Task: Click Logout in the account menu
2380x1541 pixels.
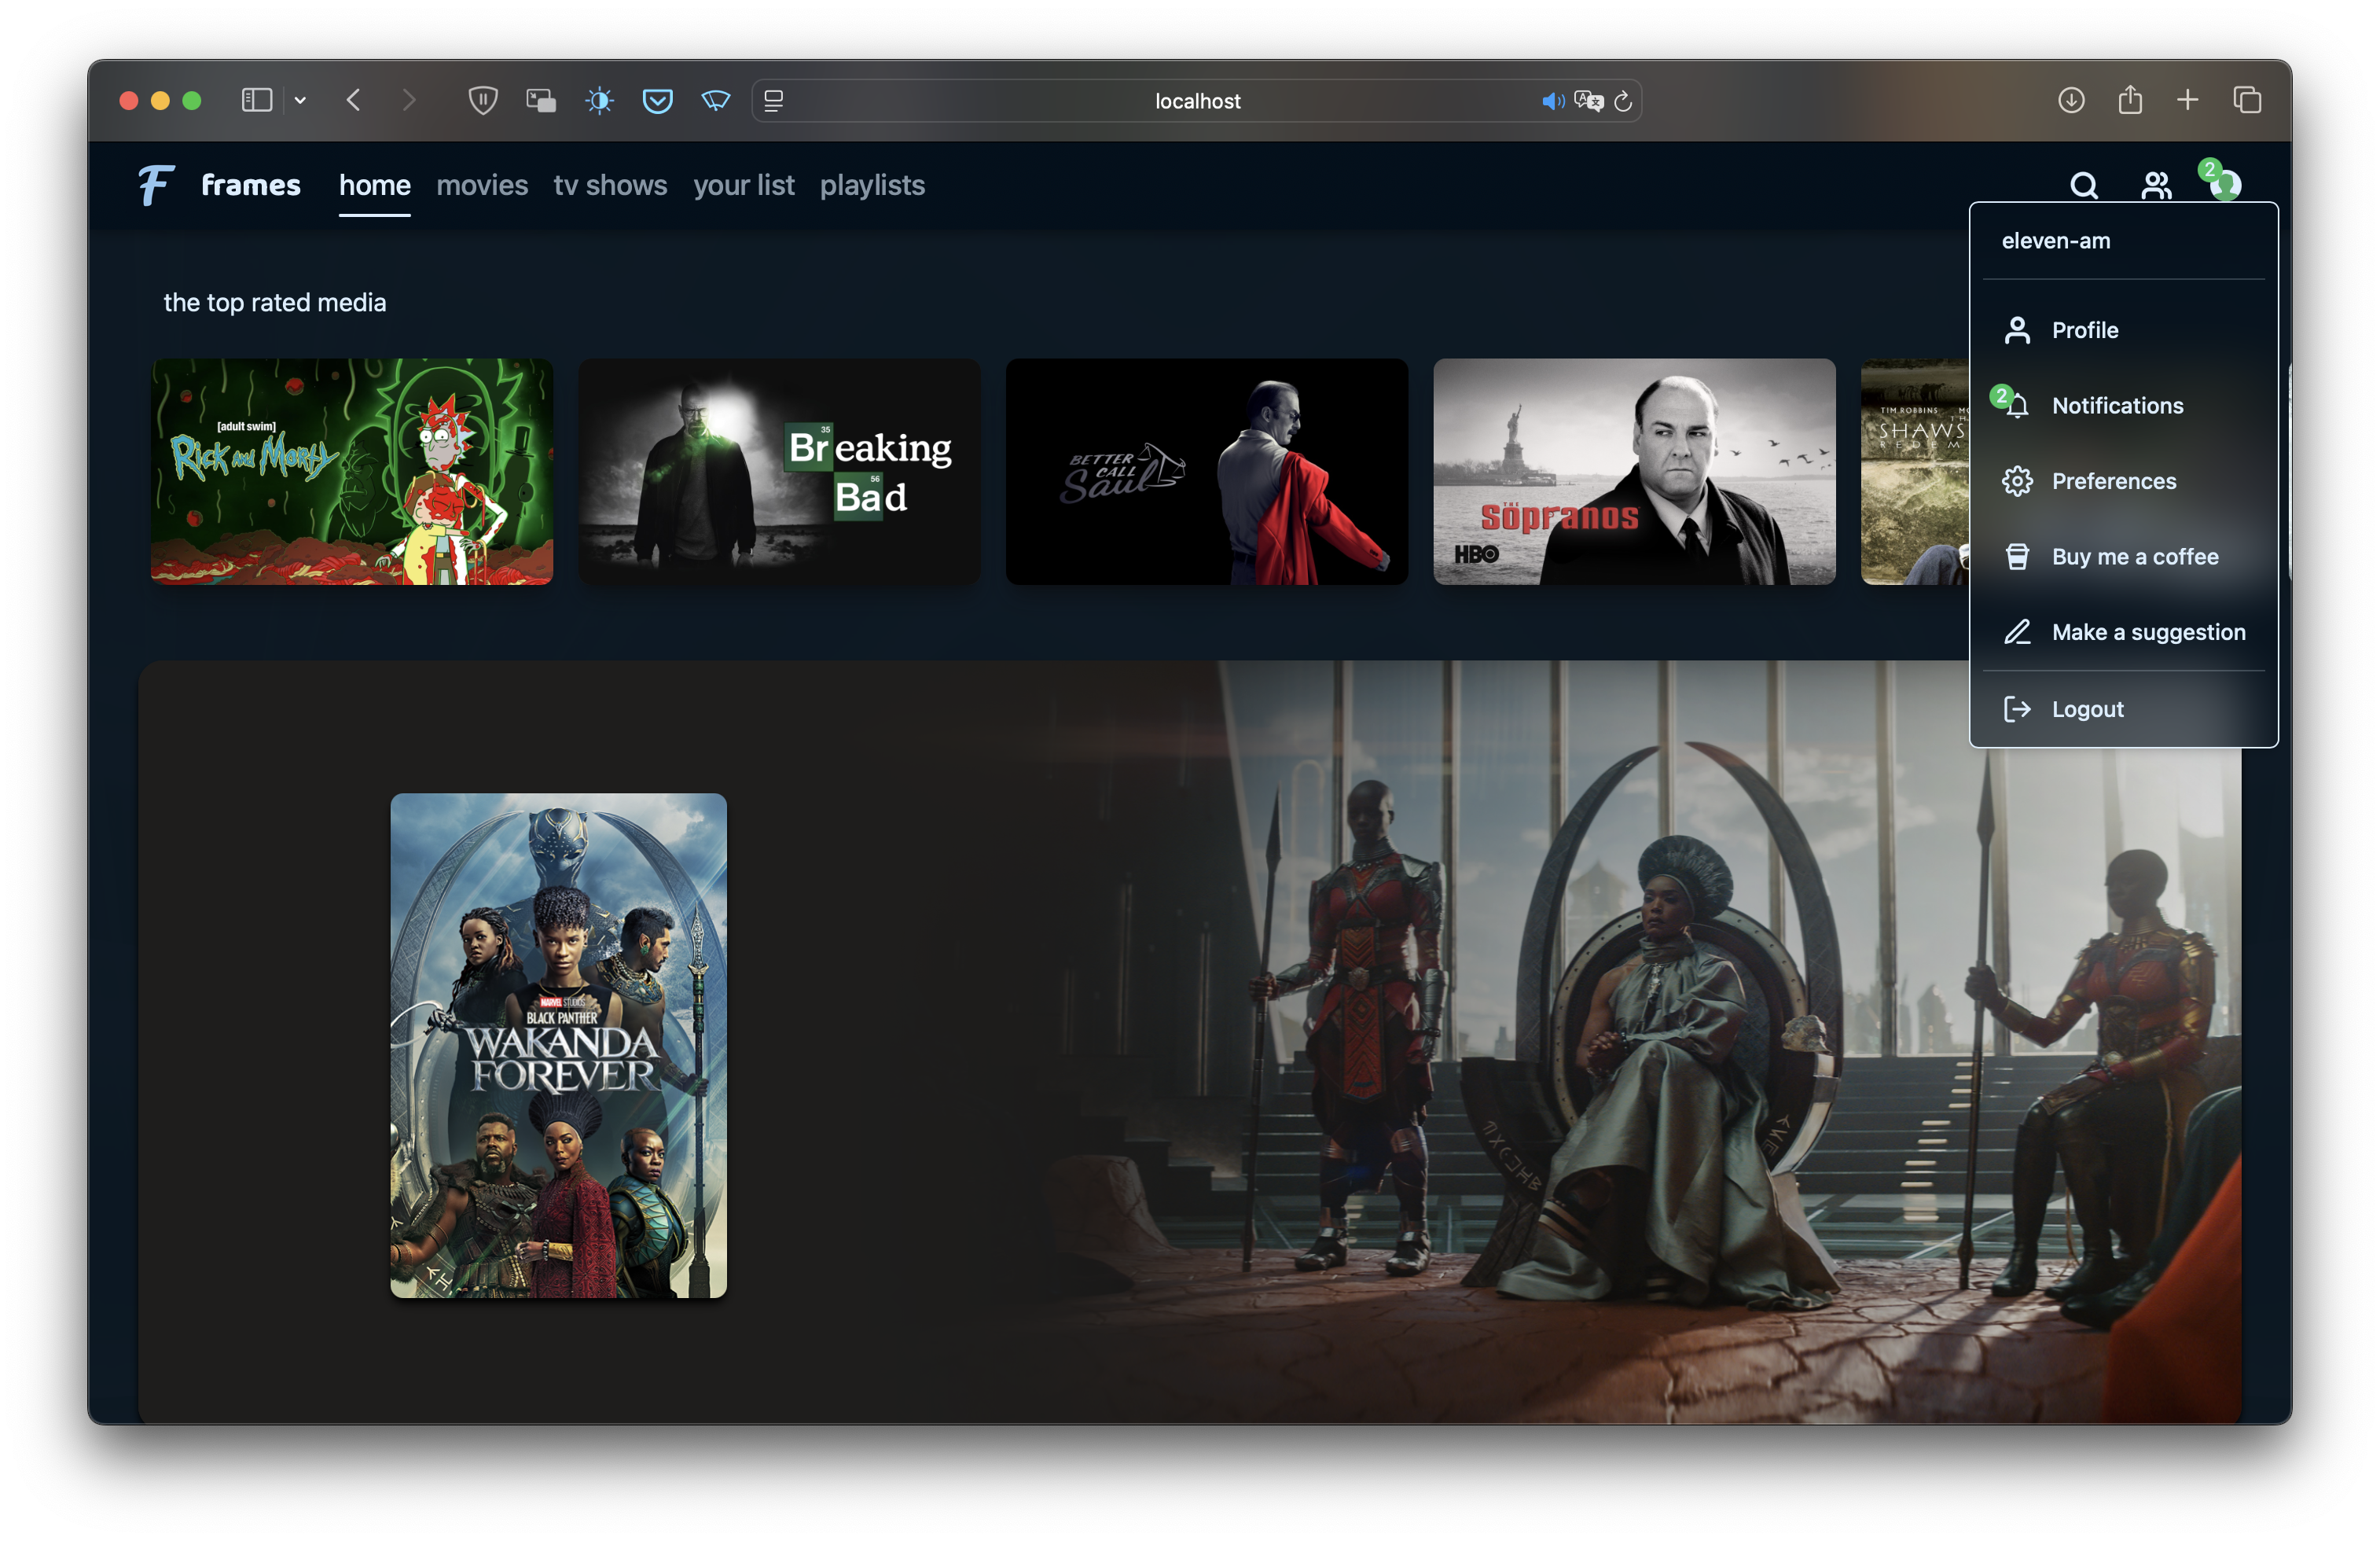Action: coord(2087,709)
